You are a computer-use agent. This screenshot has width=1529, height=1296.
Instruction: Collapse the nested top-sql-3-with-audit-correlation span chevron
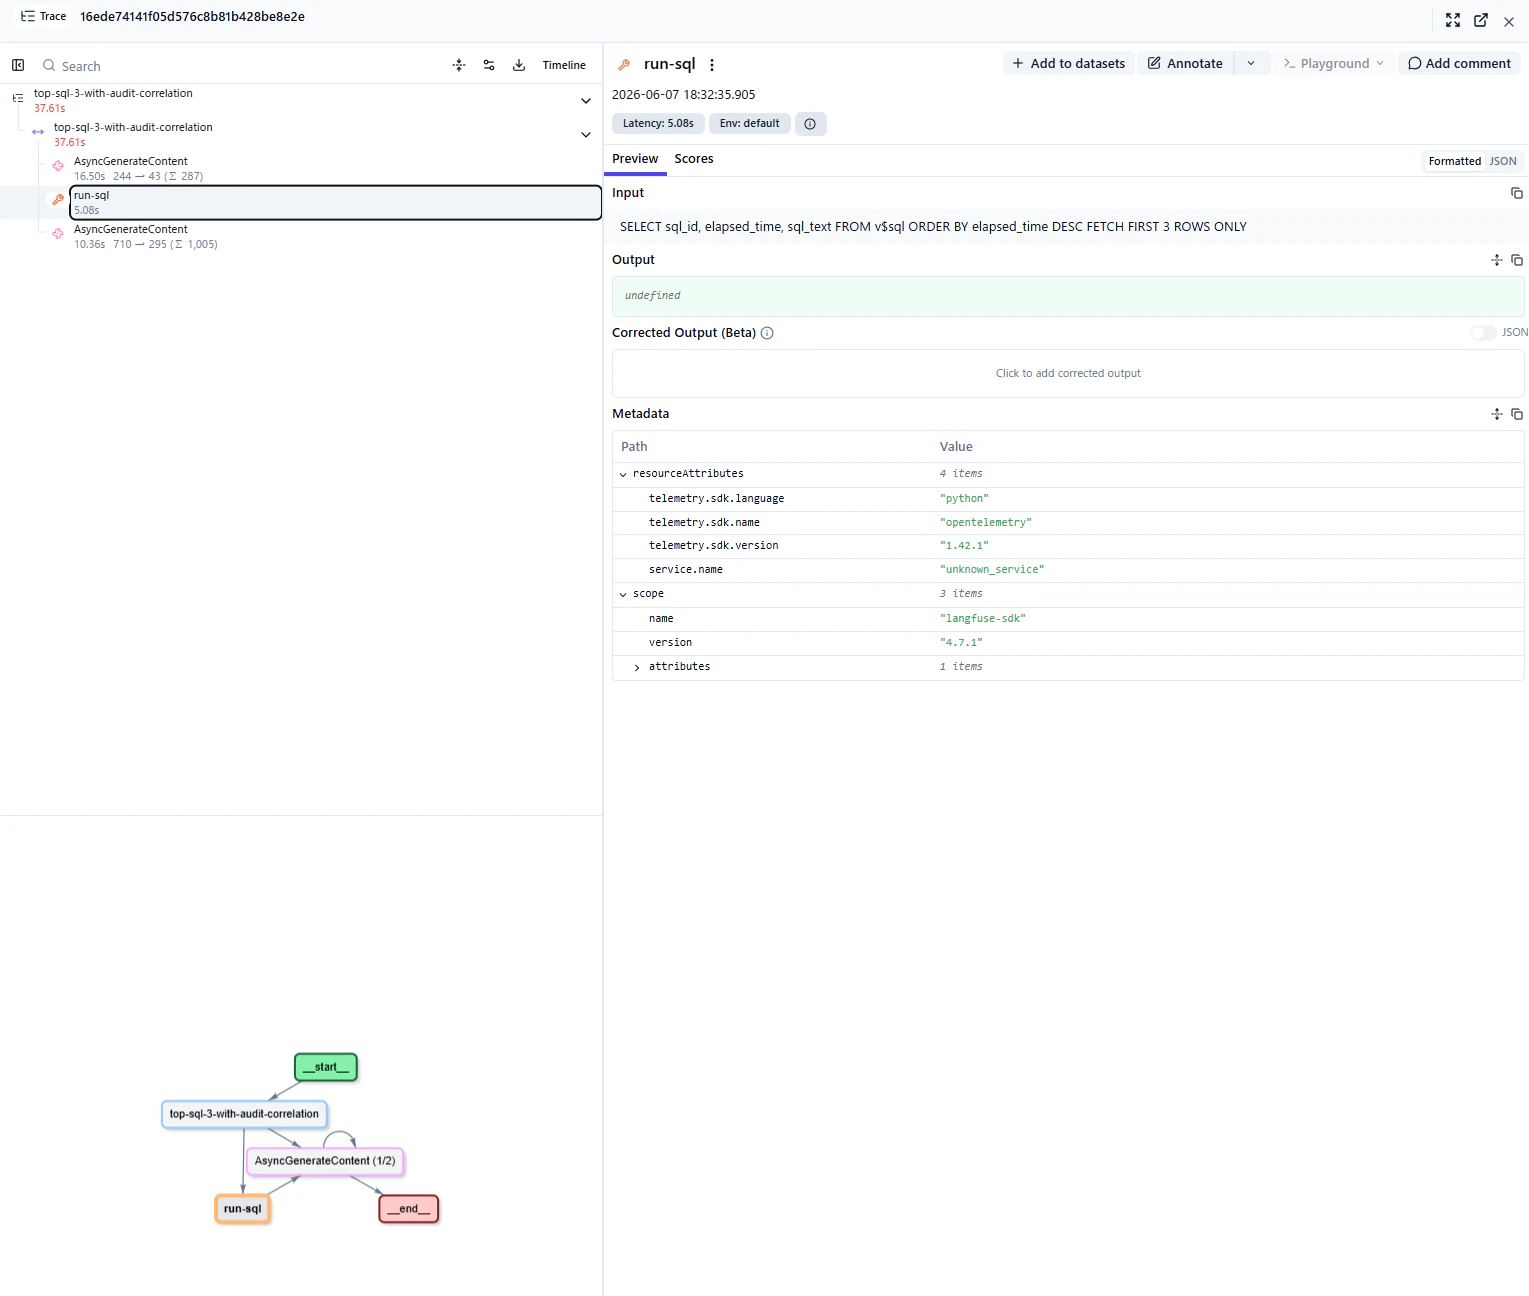pyautogui.click(x=586, y=135)
